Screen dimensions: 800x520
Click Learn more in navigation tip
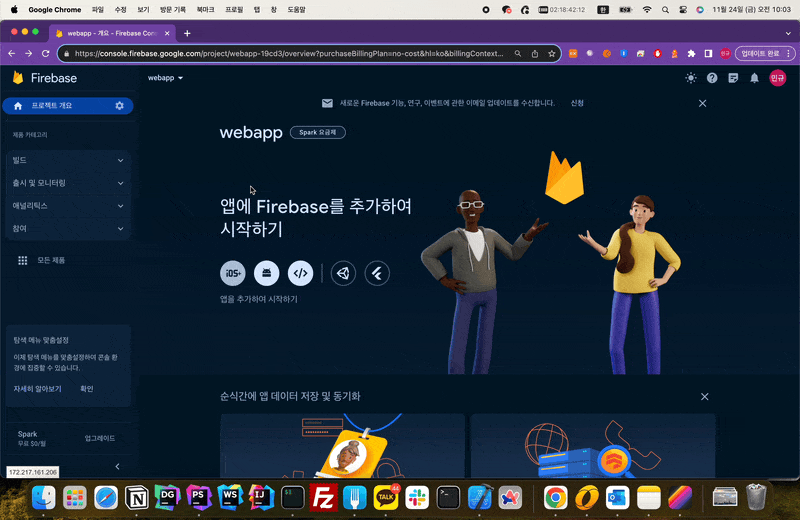click(x=37, y=389)
